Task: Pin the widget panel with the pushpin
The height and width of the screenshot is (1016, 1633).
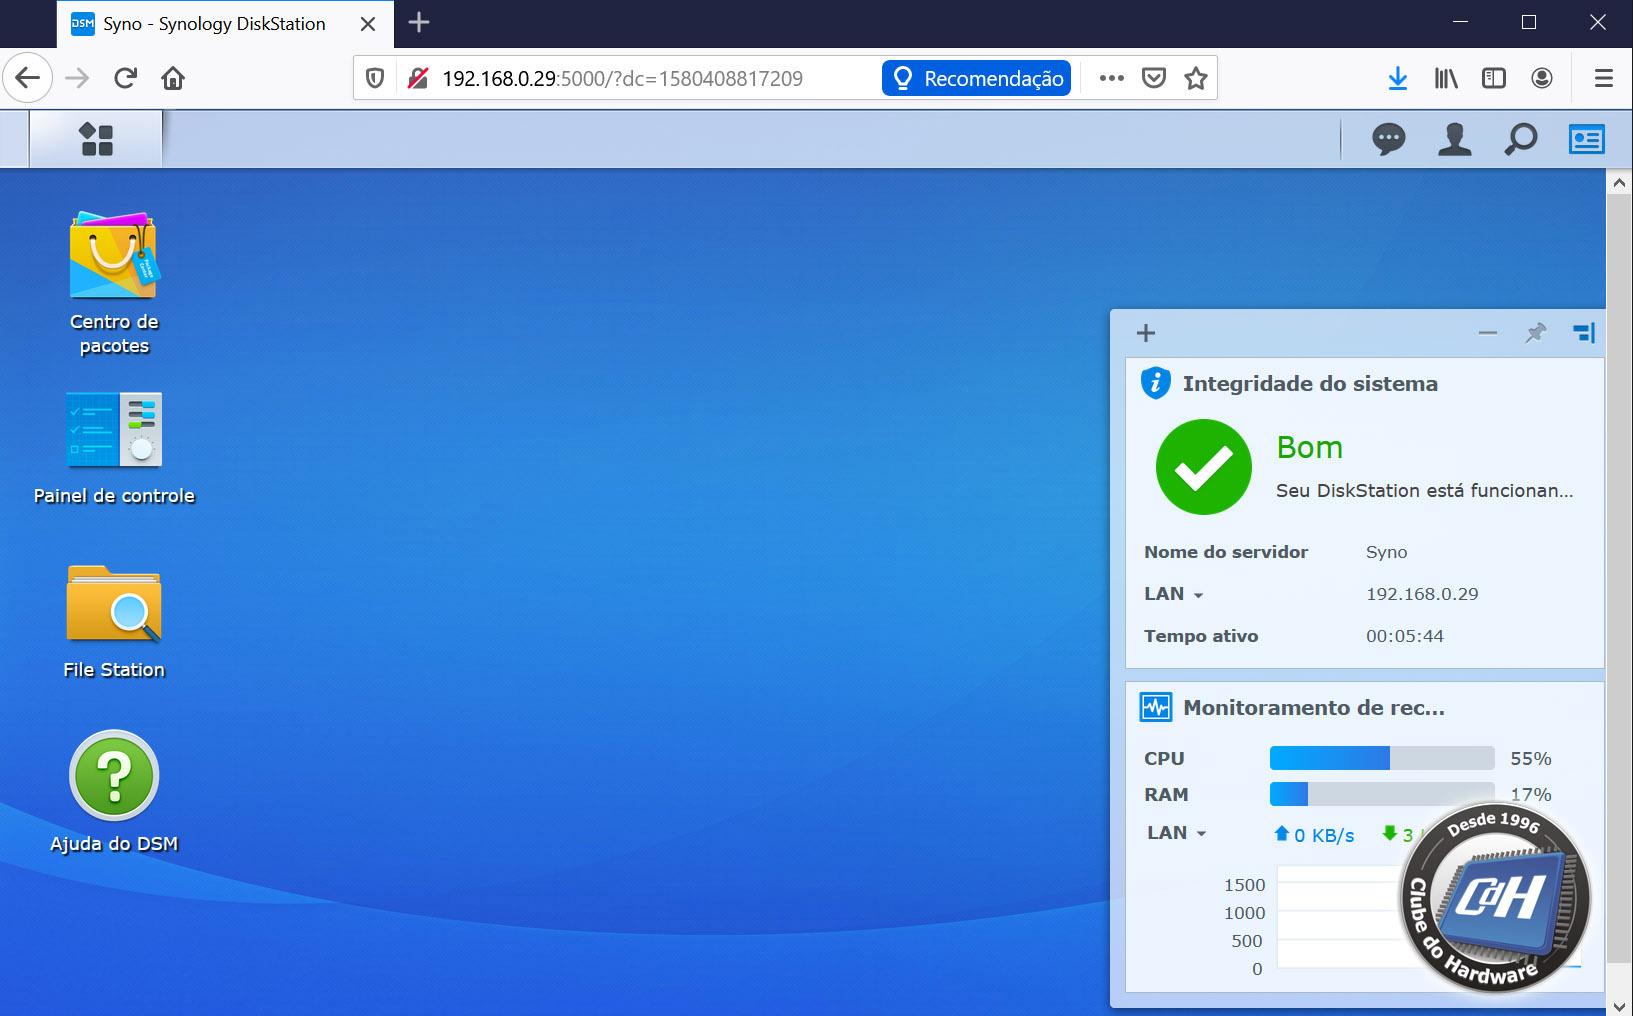Action: [x=1535, y=333]
